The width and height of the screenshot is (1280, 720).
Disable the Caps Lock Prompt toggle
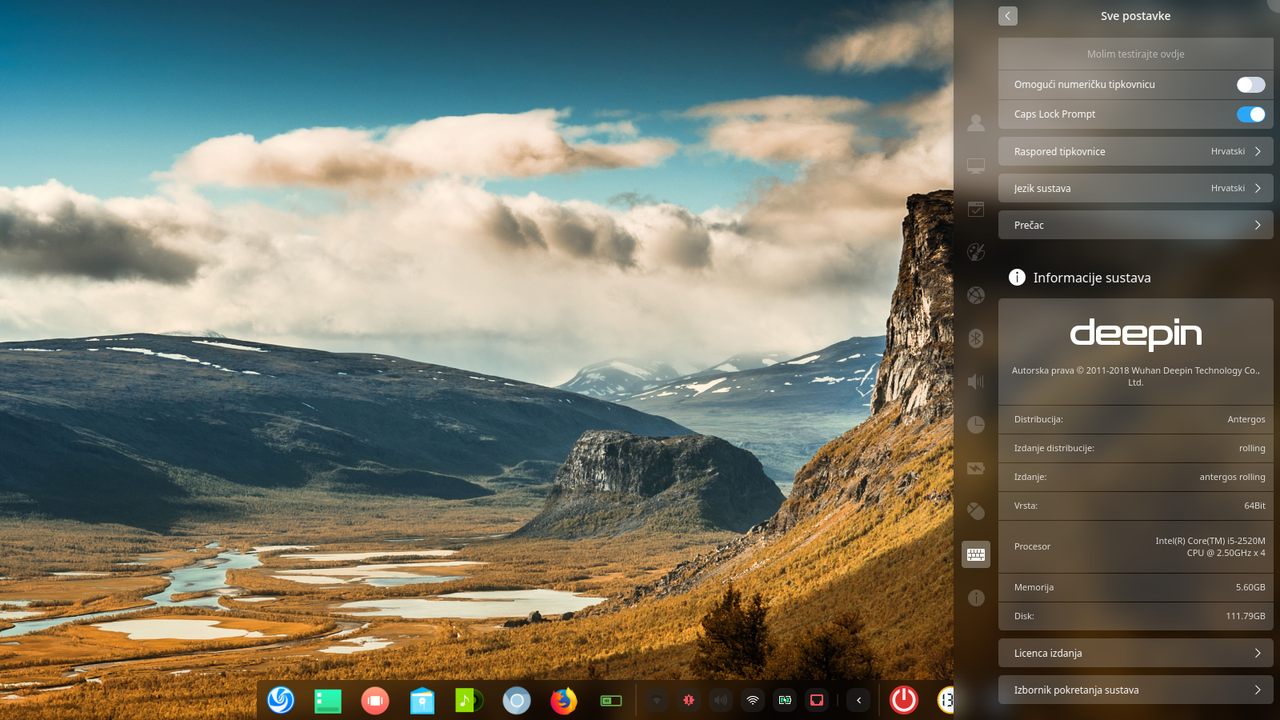coord(1250,114)
